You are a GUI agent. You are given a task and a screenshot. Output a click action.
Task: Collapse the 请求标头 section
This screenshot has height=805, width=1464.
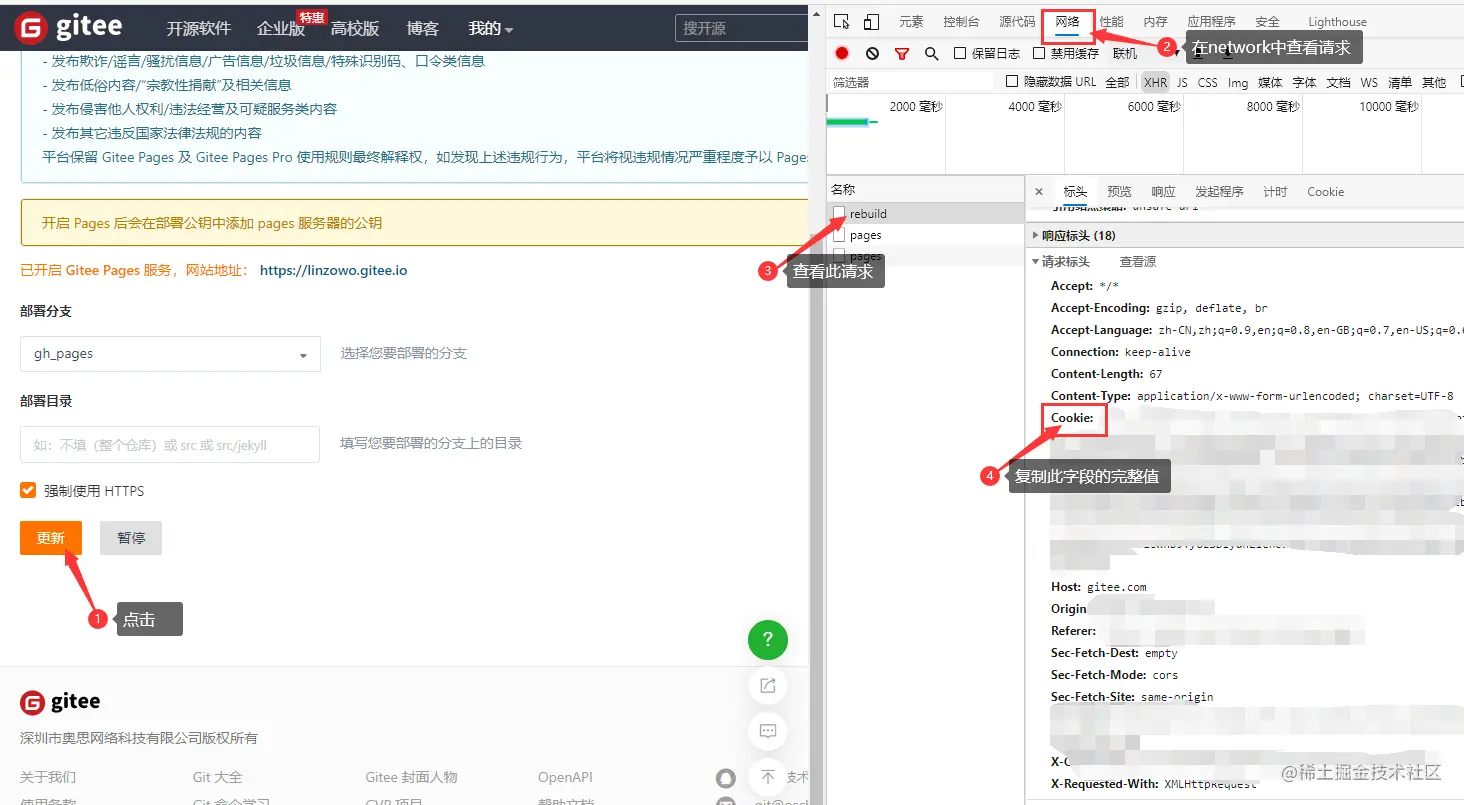click(1062, 262)
